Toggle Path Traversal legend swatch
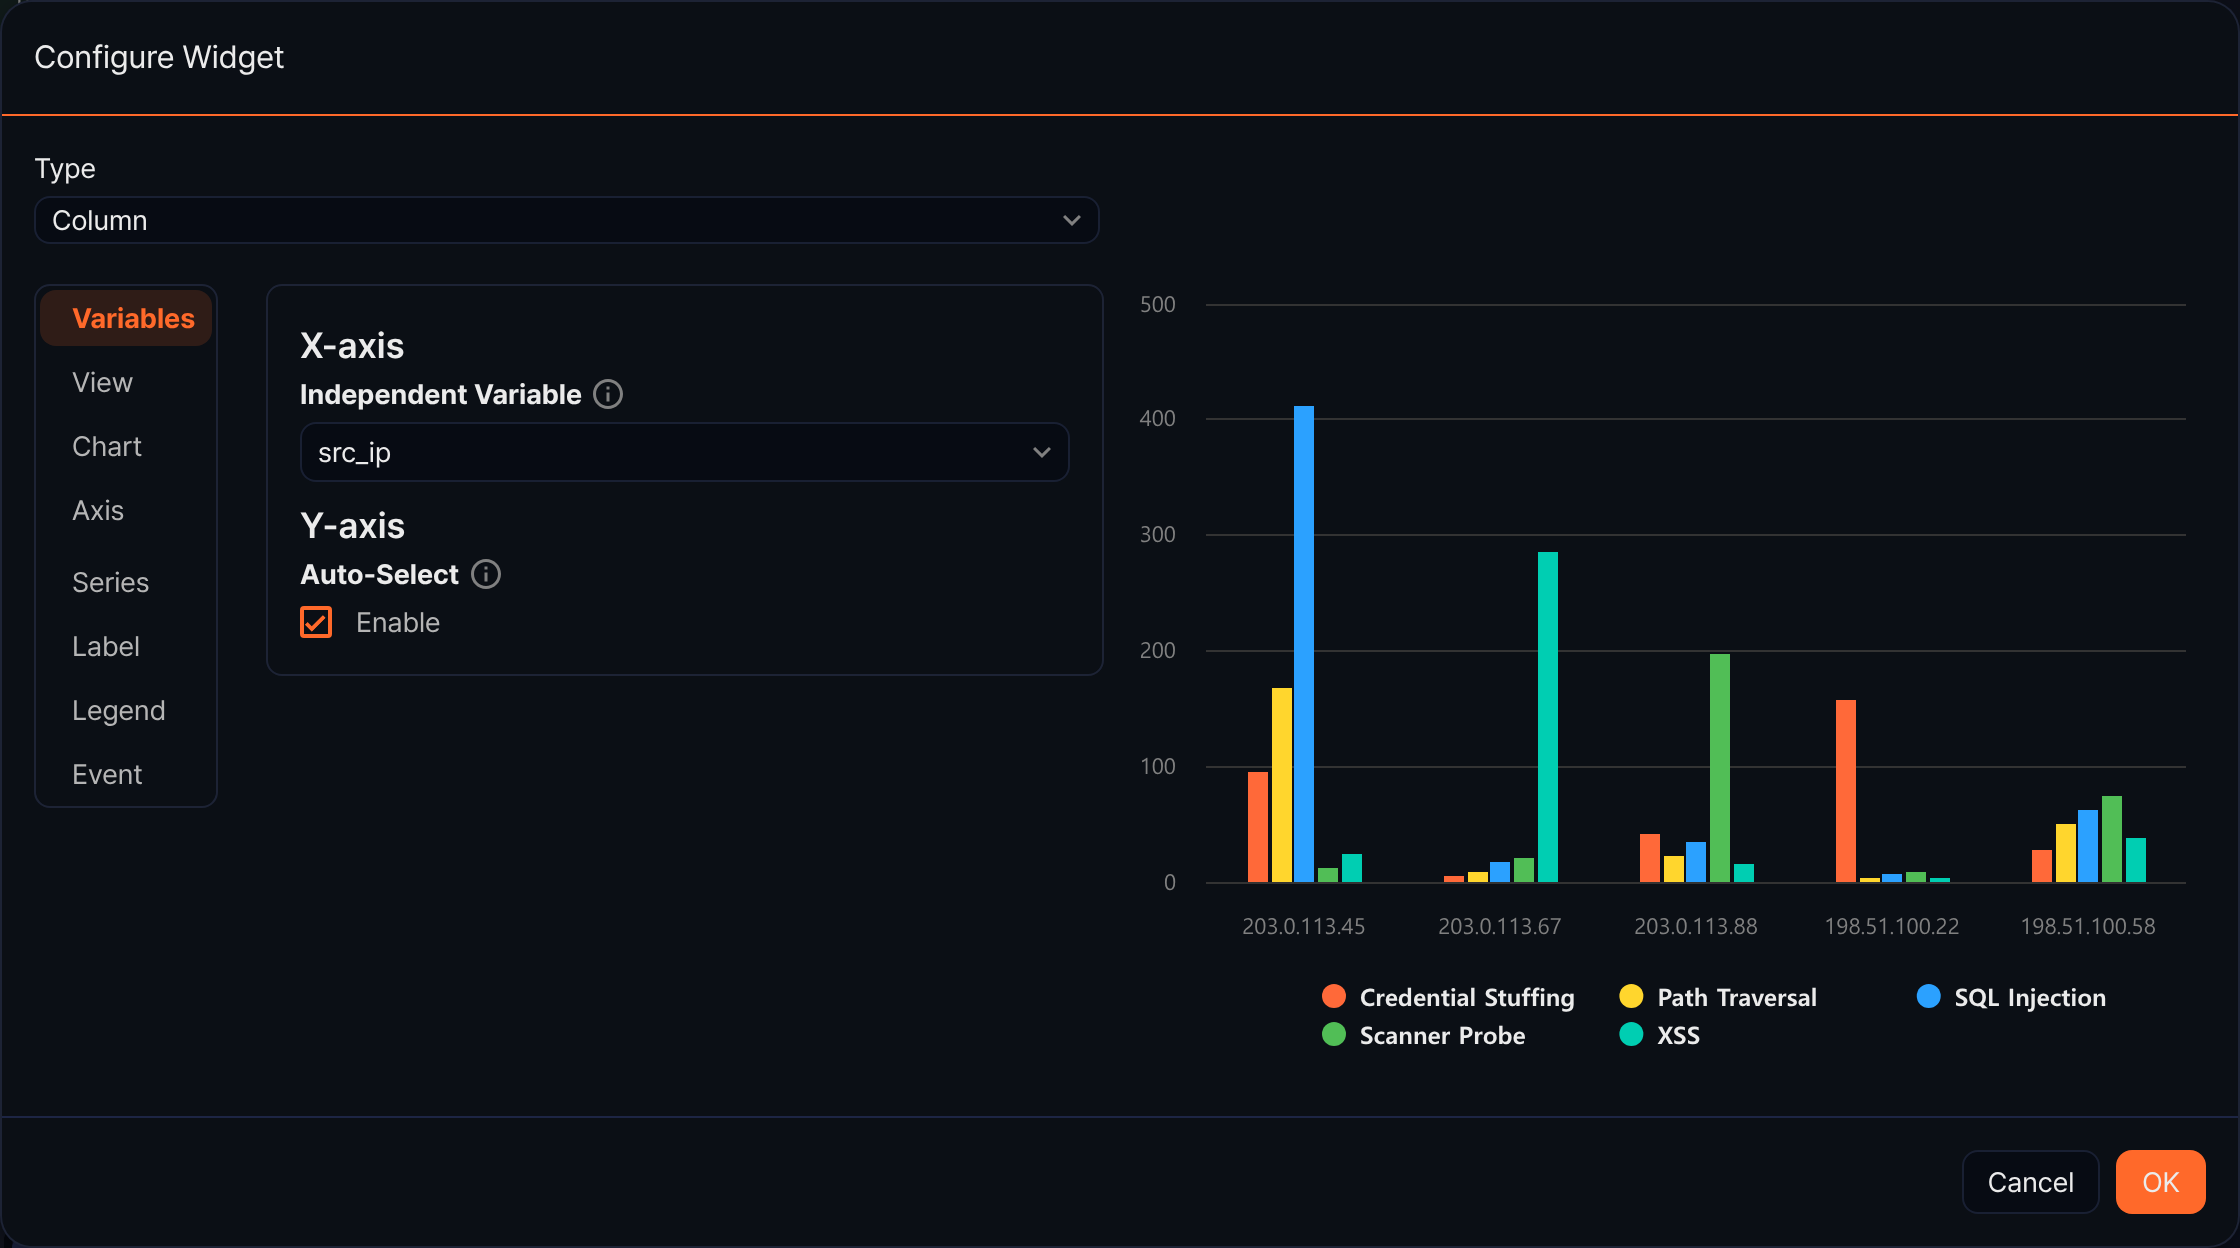 click(x=1631, y=996)
